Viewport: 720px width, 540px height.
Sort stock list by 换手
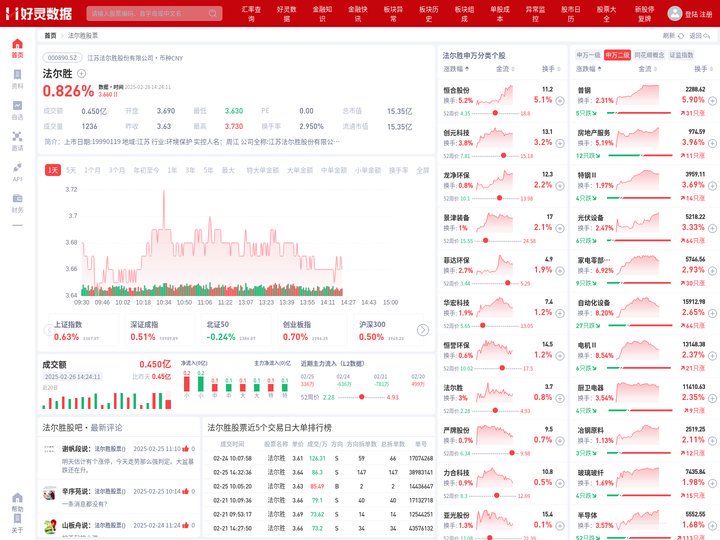551,69
